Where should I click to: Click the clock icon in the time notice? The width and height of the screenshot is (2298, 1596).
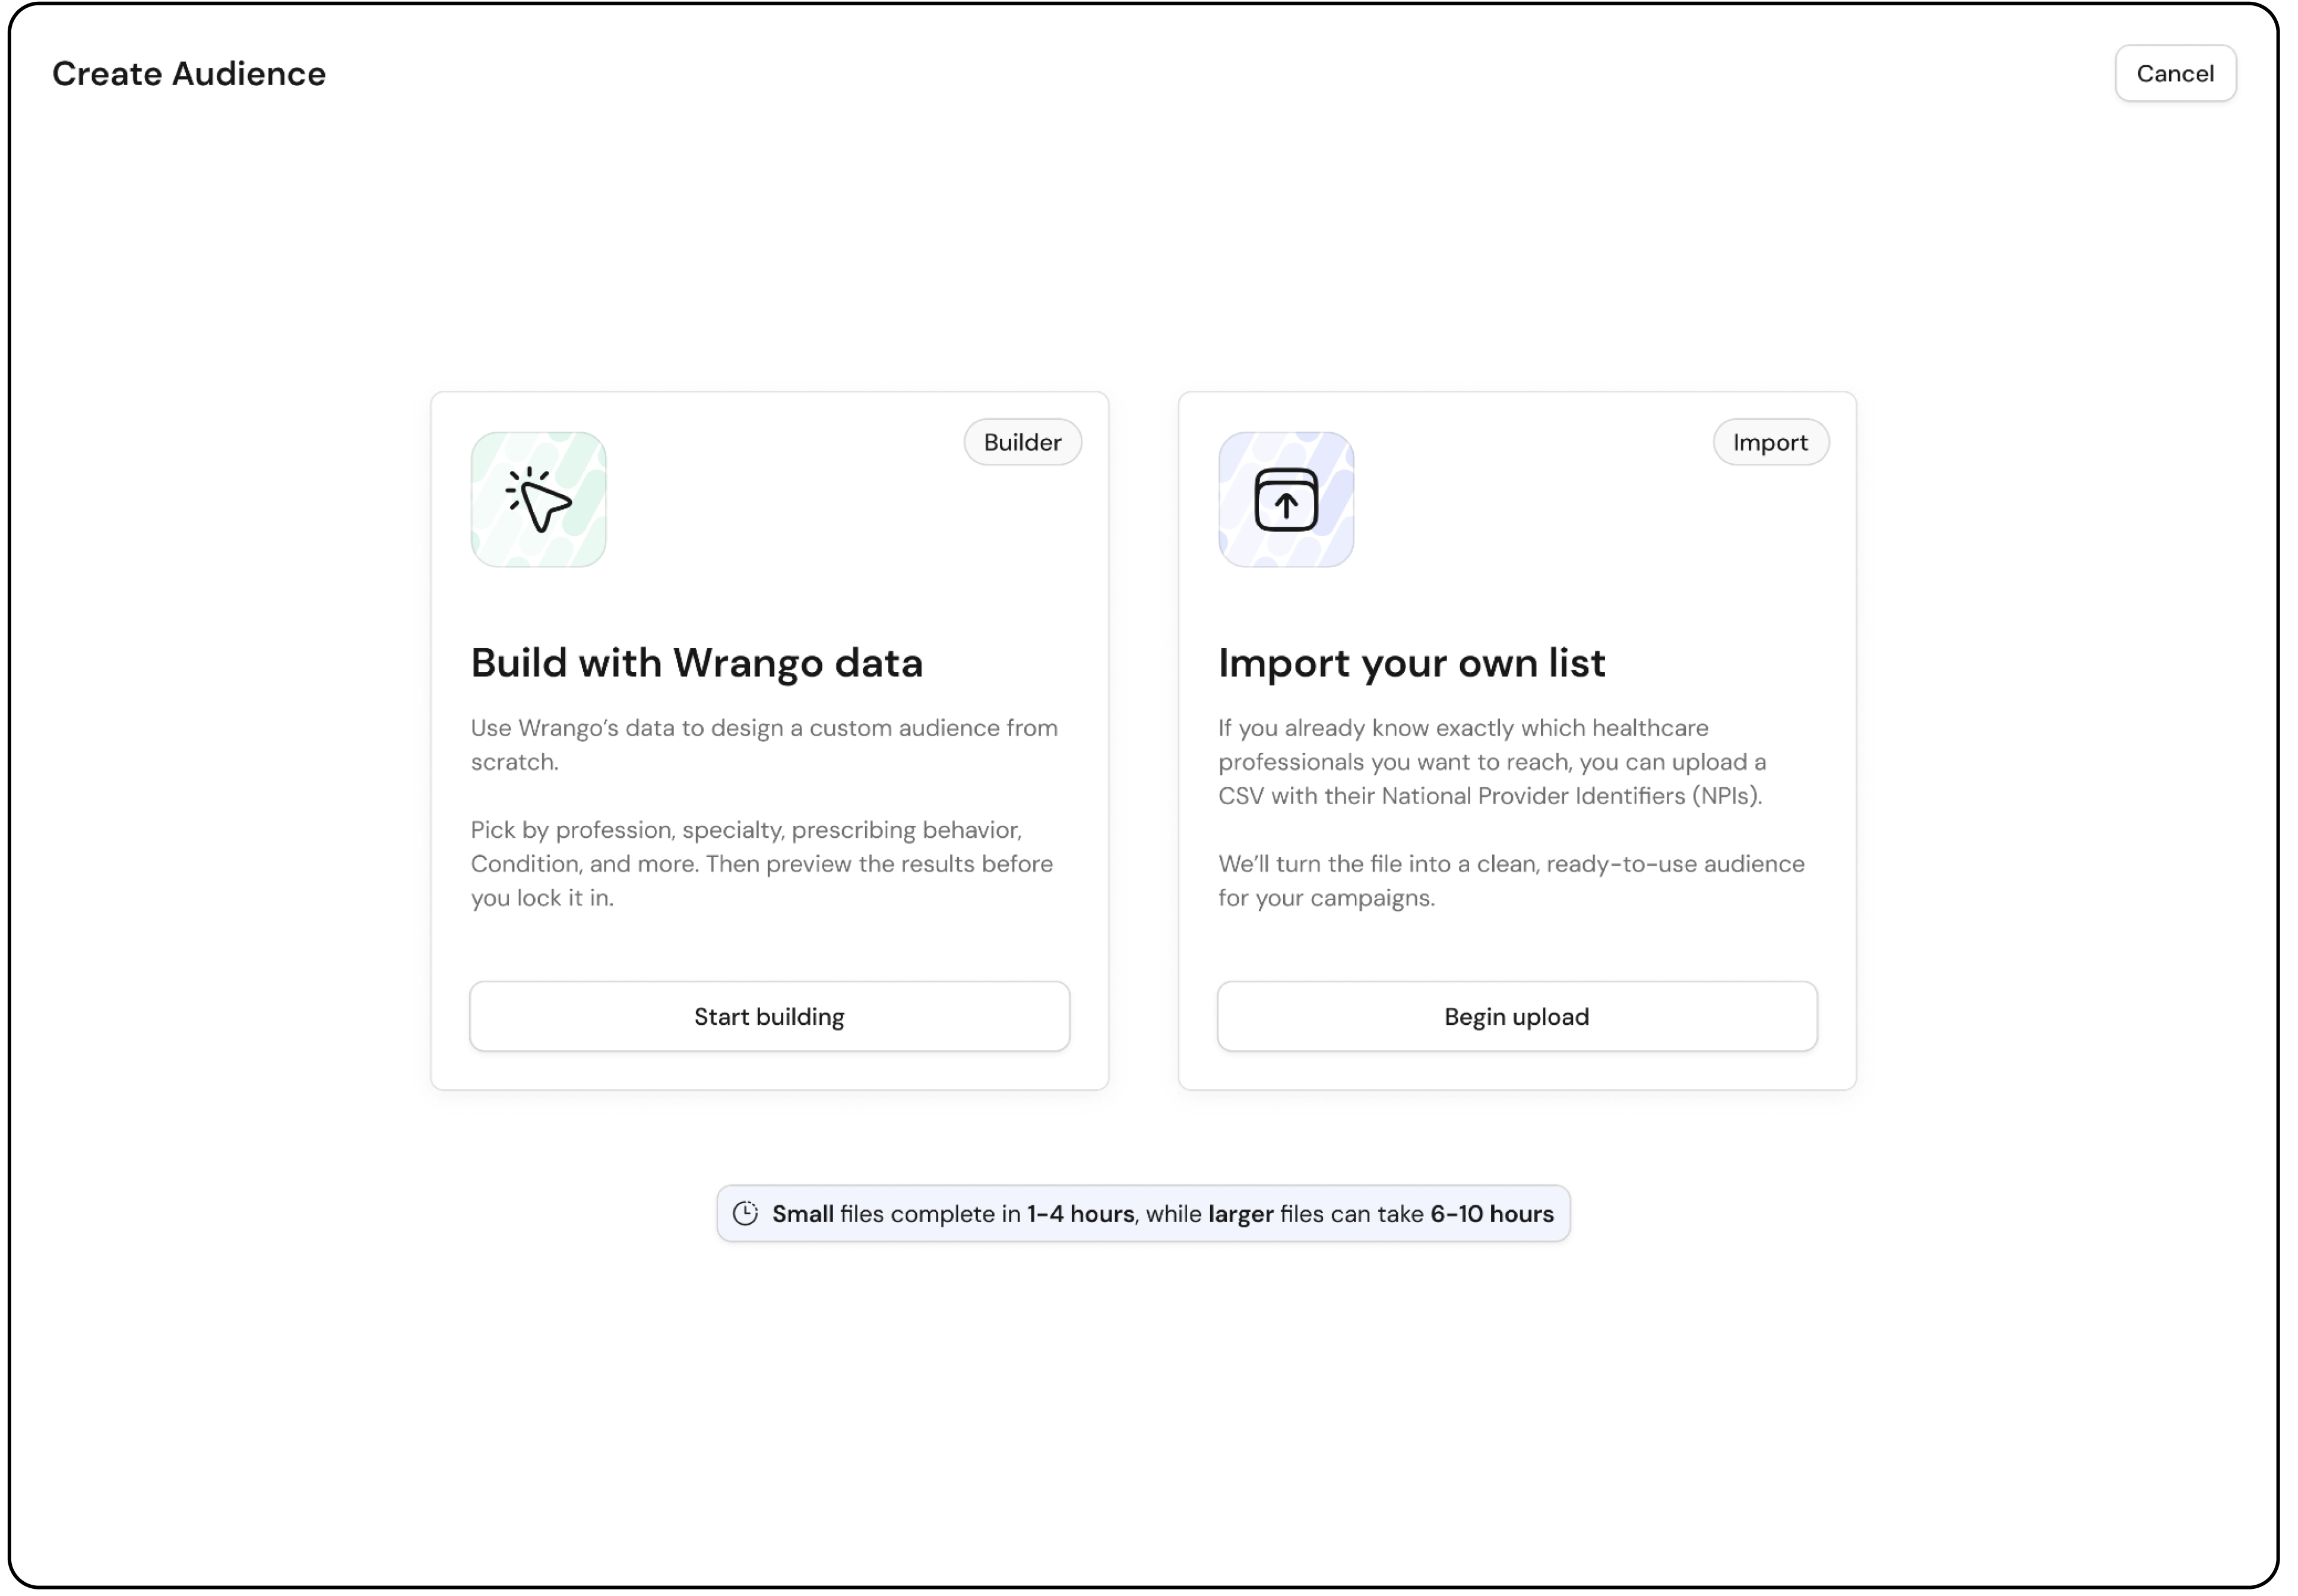pos(745,1213)
